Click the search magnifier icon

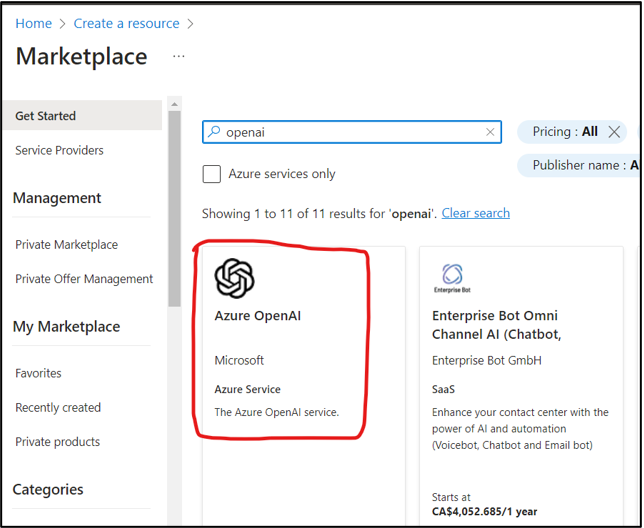pos(214,132)
